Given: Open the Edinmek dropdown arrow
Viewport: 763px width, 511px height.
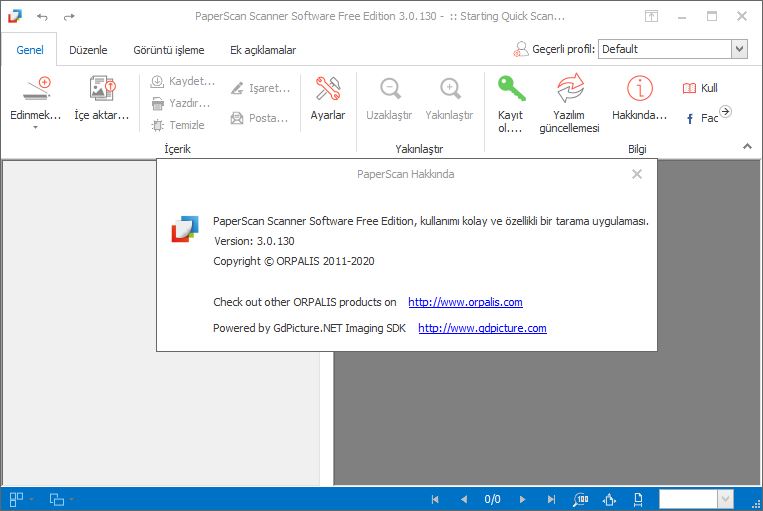Looking at the screenshot, I should 36,128.
